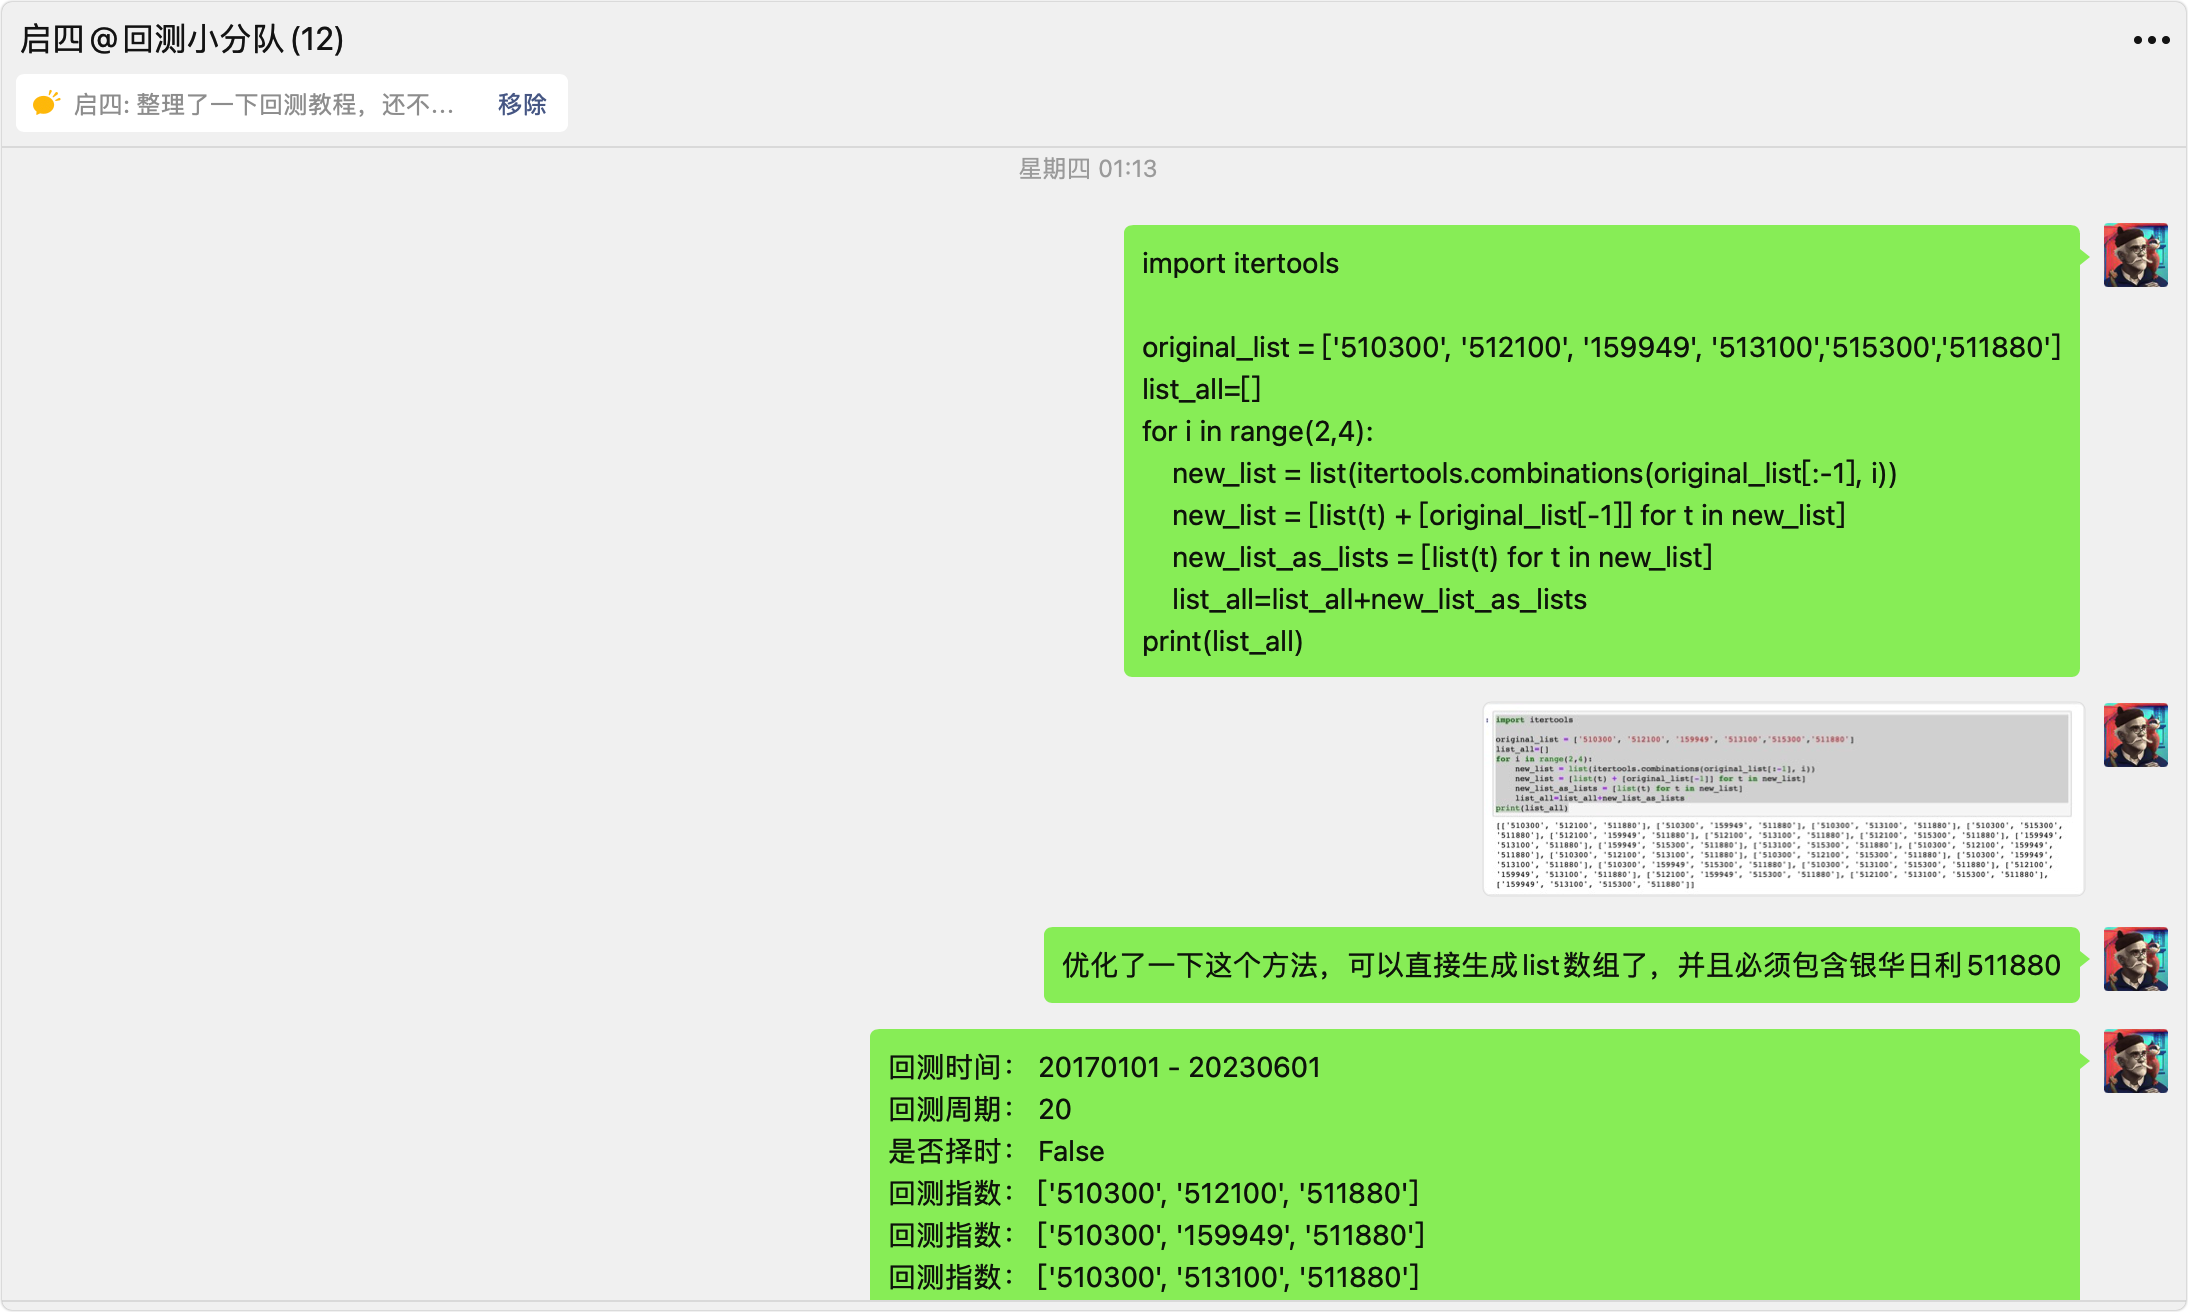
Task: Click the avatar beside the 回测时间 message
Action: tap(2135, 1061)
